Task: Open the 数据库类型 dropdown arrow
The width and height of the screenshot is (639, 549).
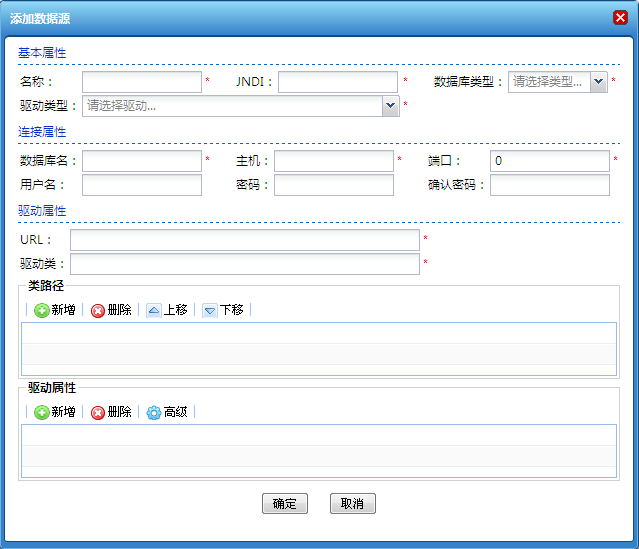Action: (x=598, y=82)
